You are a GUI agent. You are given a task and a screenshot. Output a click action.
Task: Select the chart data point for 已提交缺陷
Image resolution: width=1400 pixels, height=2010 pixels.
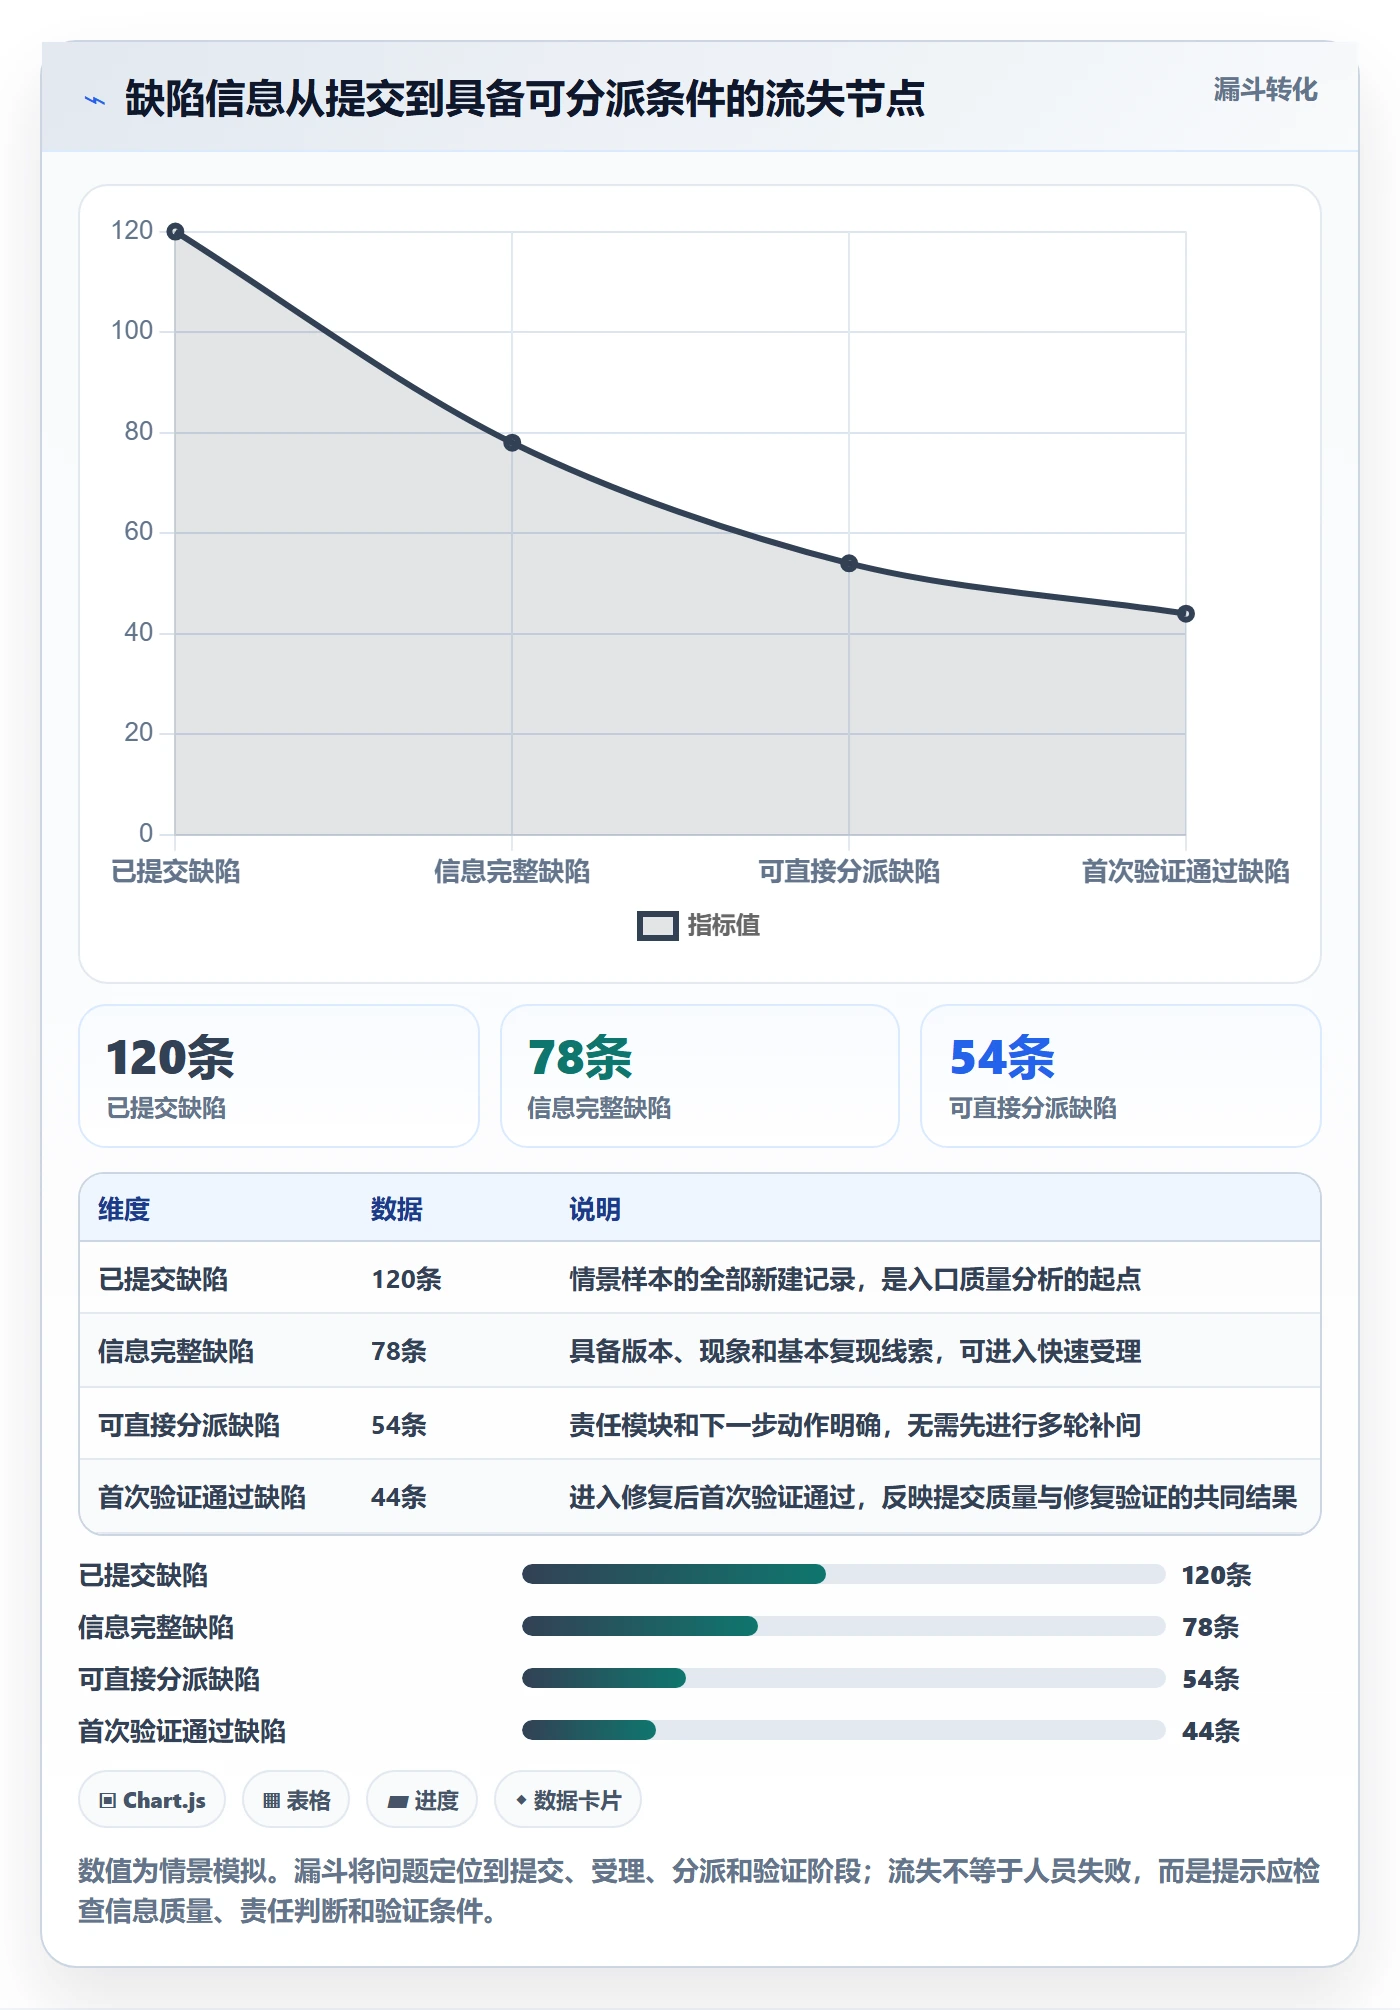point(175,232)
